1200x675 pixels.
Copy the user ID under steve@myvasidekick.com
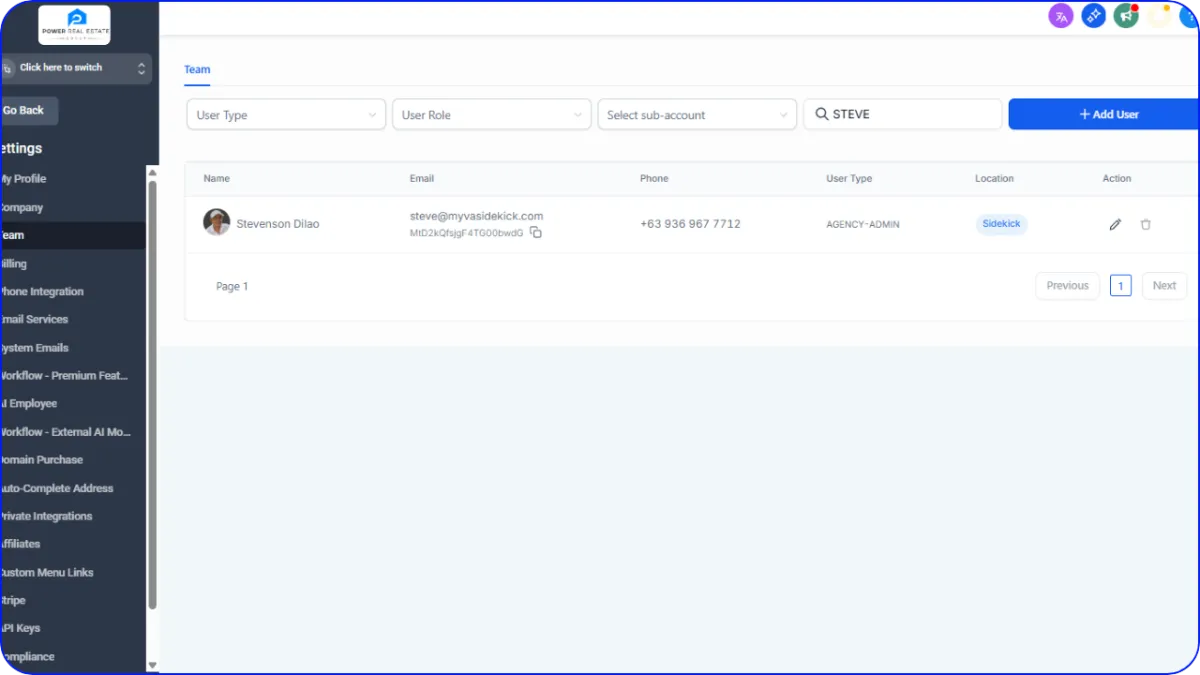click(536, 233)
